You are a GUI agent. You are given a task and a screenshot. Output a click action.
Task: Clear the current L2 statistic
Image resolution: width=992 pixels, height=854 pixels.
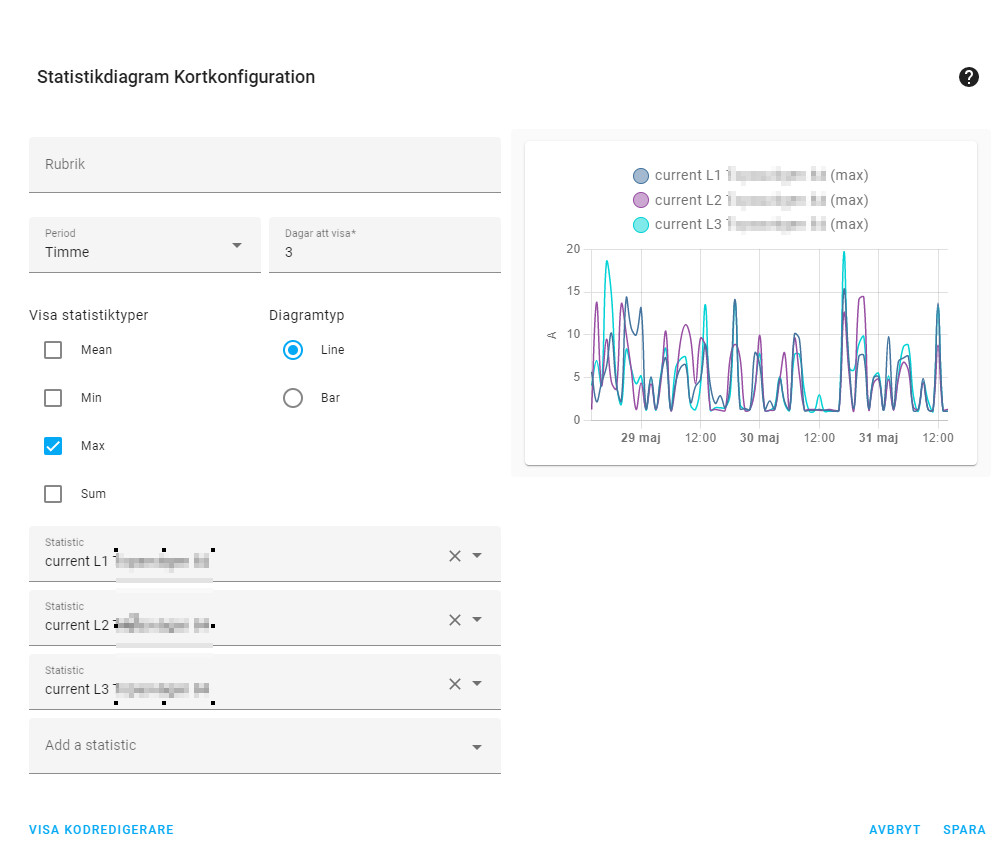point(454,620)
